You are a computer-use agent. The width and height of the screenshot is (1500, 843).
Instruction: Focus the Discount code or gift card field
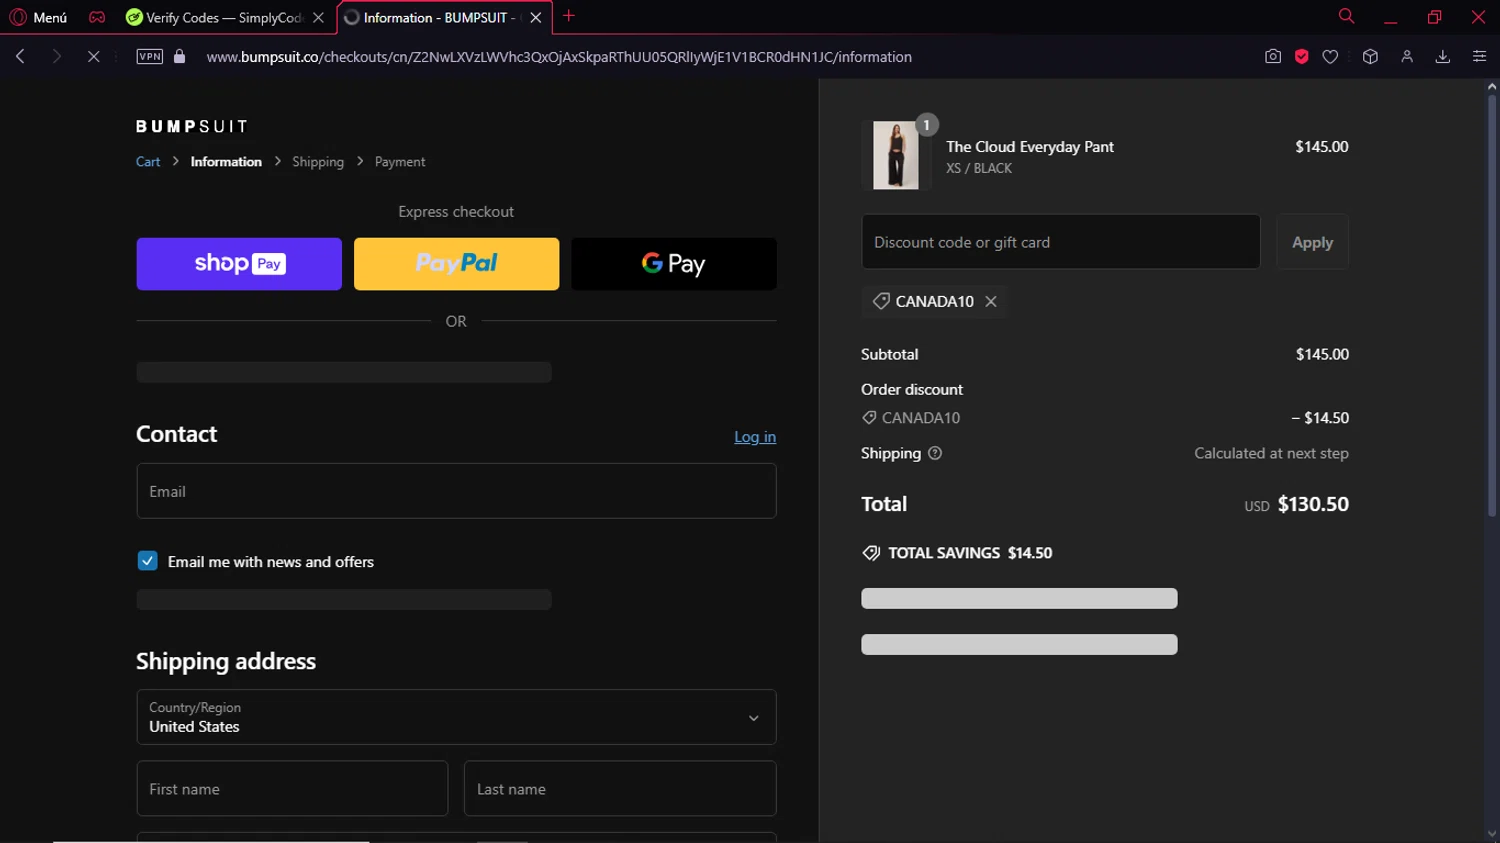click(1061, 242)
